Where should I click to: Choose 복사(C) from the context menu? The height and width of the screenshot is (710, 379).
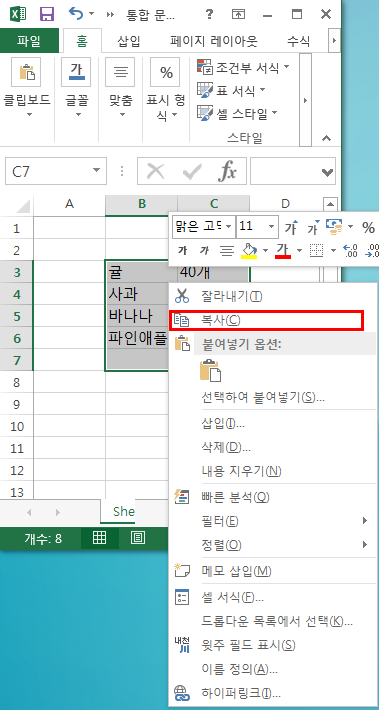click(x=273, y=320)
